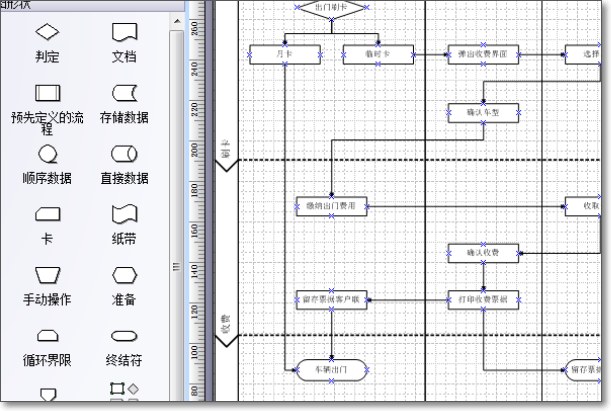
Task: Select the 判定 decision shape
Action: pyautogui.click(x=47, y=32)
